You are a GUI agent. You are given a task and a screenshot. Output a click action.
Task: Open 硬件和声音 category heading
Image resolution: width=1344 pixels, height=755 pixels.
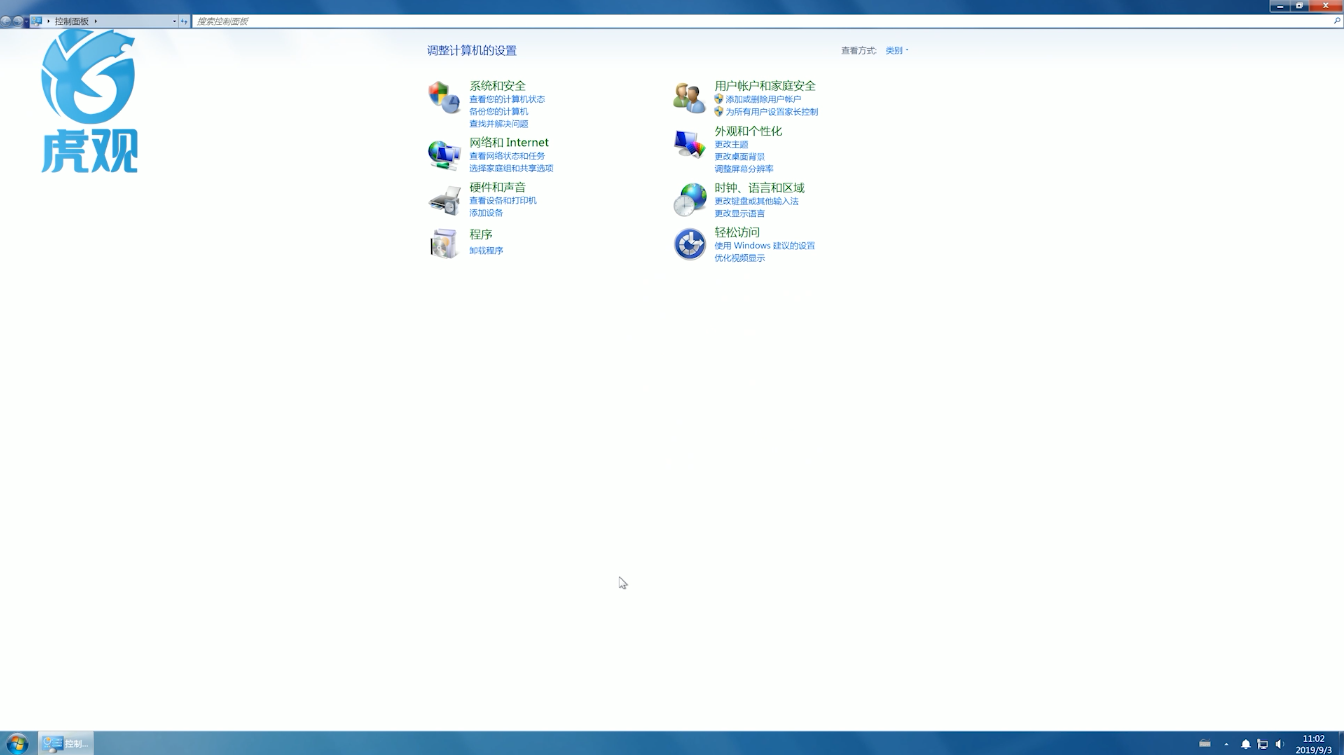click(497, 187)
